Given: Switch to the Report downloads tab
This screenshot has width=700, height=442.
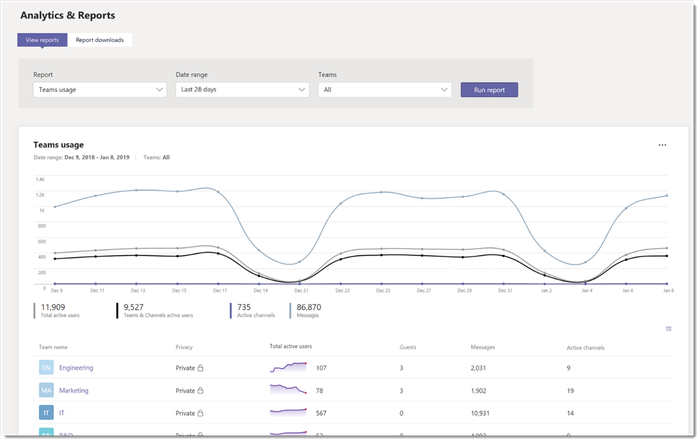Looking at the screenshot, I should (x=100, y=40).
